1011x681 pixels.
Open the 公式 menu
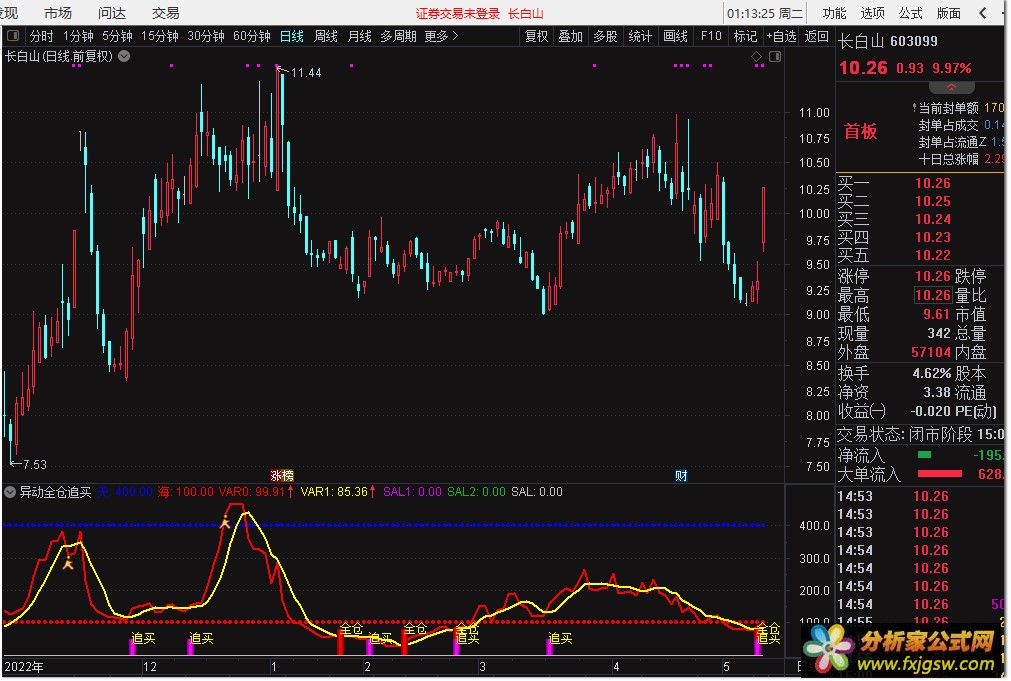[x=910, y=13]
